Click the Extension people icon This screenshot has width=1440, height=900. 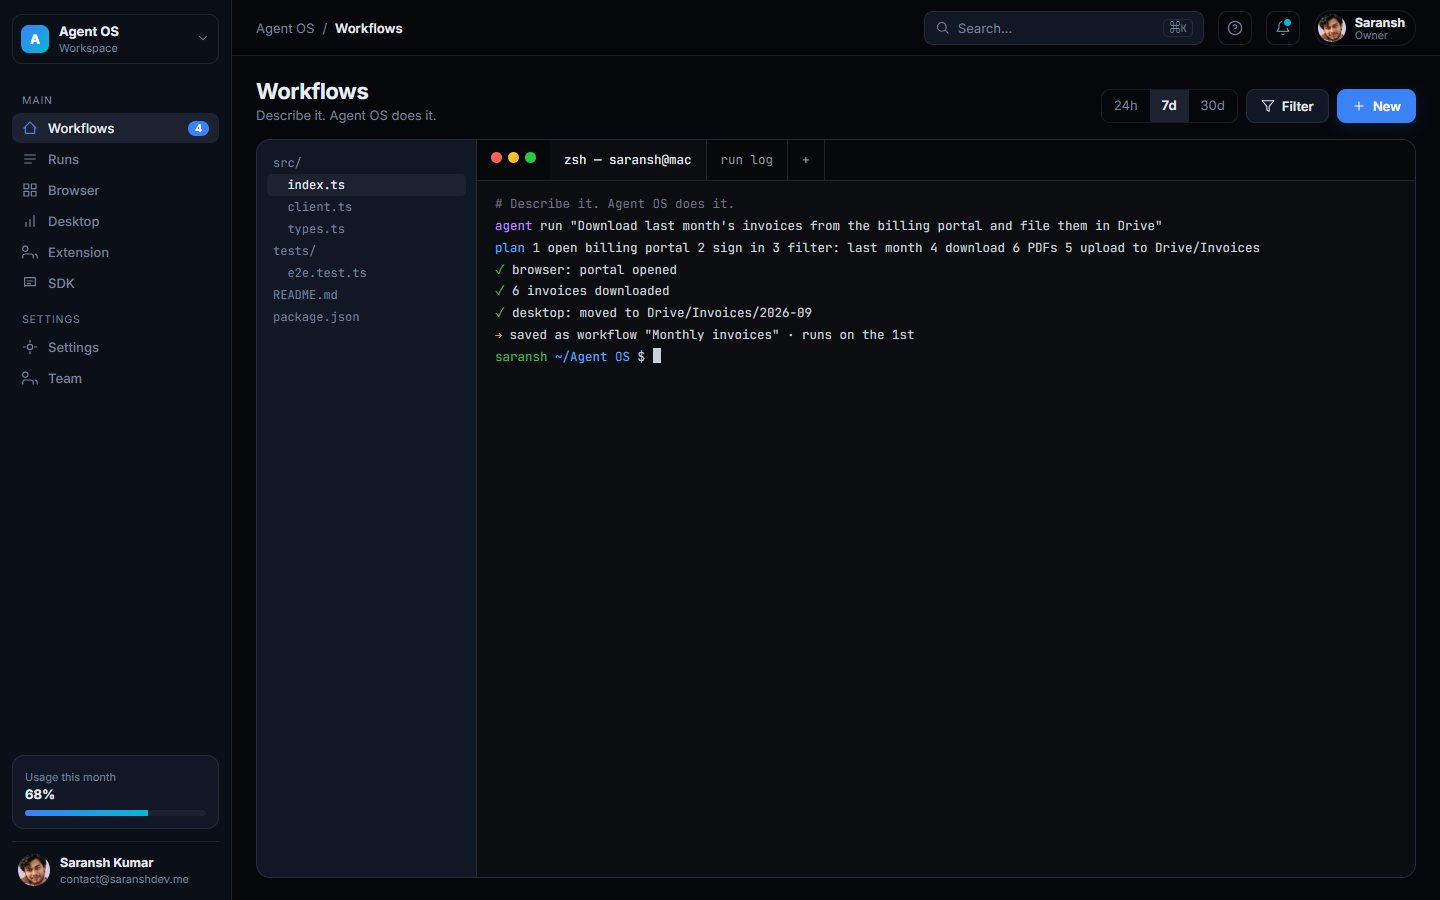(30, 252)
